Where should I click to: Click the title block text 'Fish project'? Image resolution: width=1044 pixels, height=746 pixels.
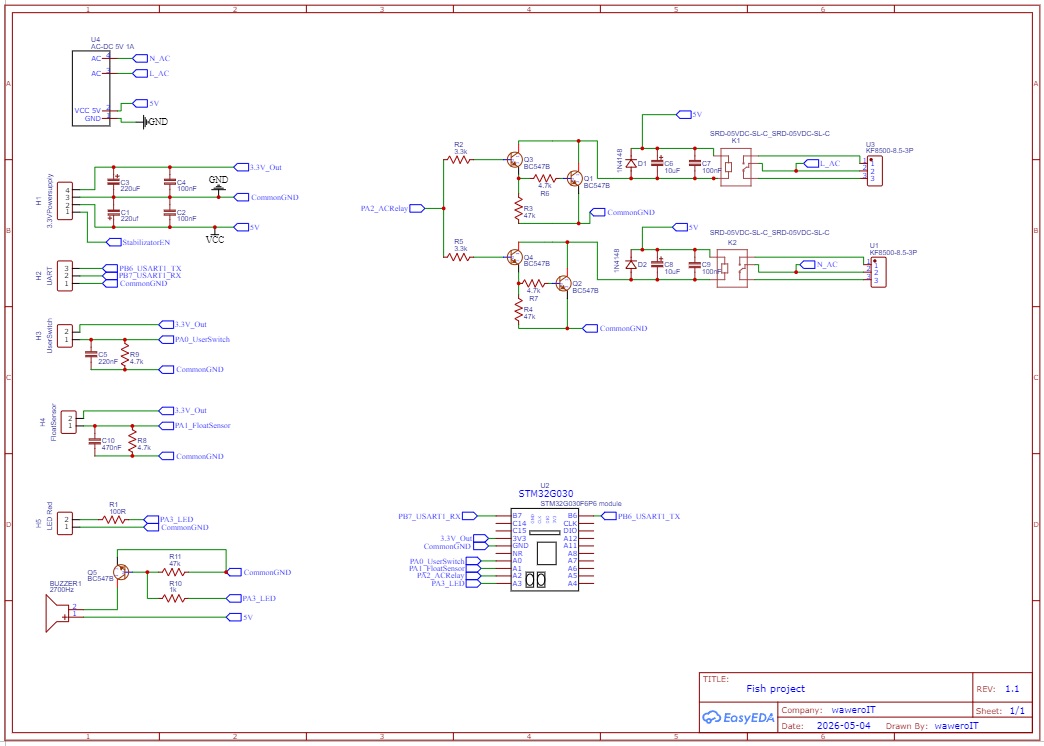pos(775,689)
